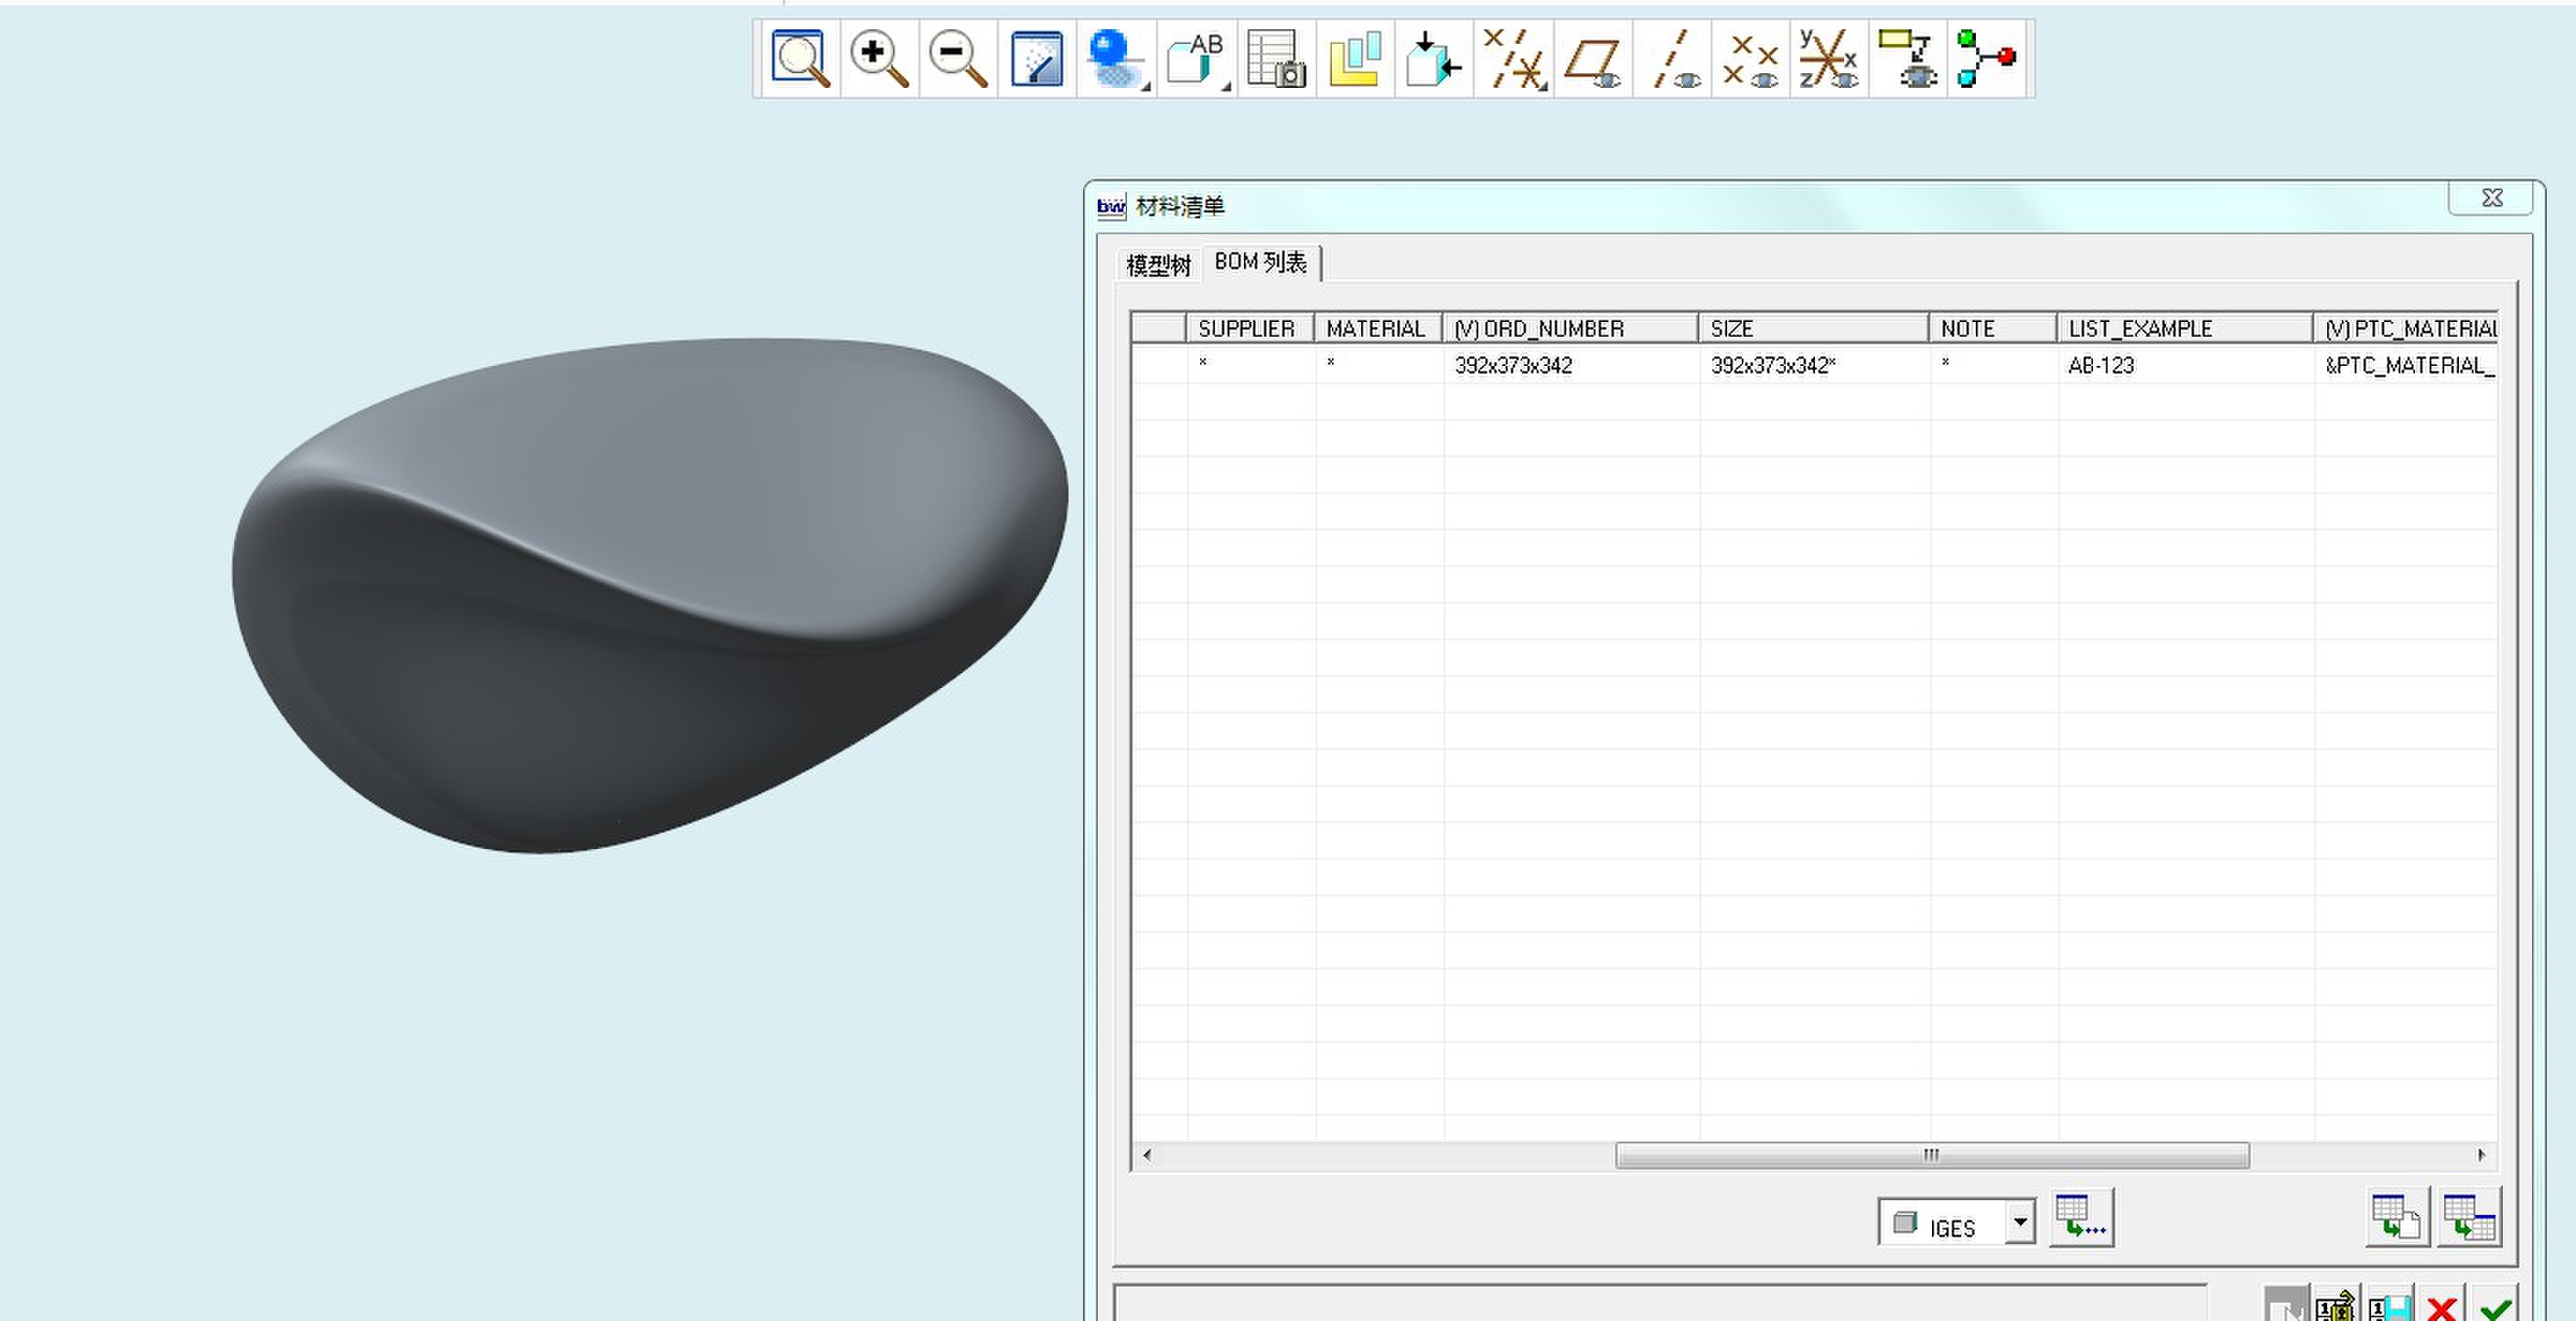The image size is (2576, 1321).
Task: Select the Zoom Out magnifier tool
Action: pos(958,59)
